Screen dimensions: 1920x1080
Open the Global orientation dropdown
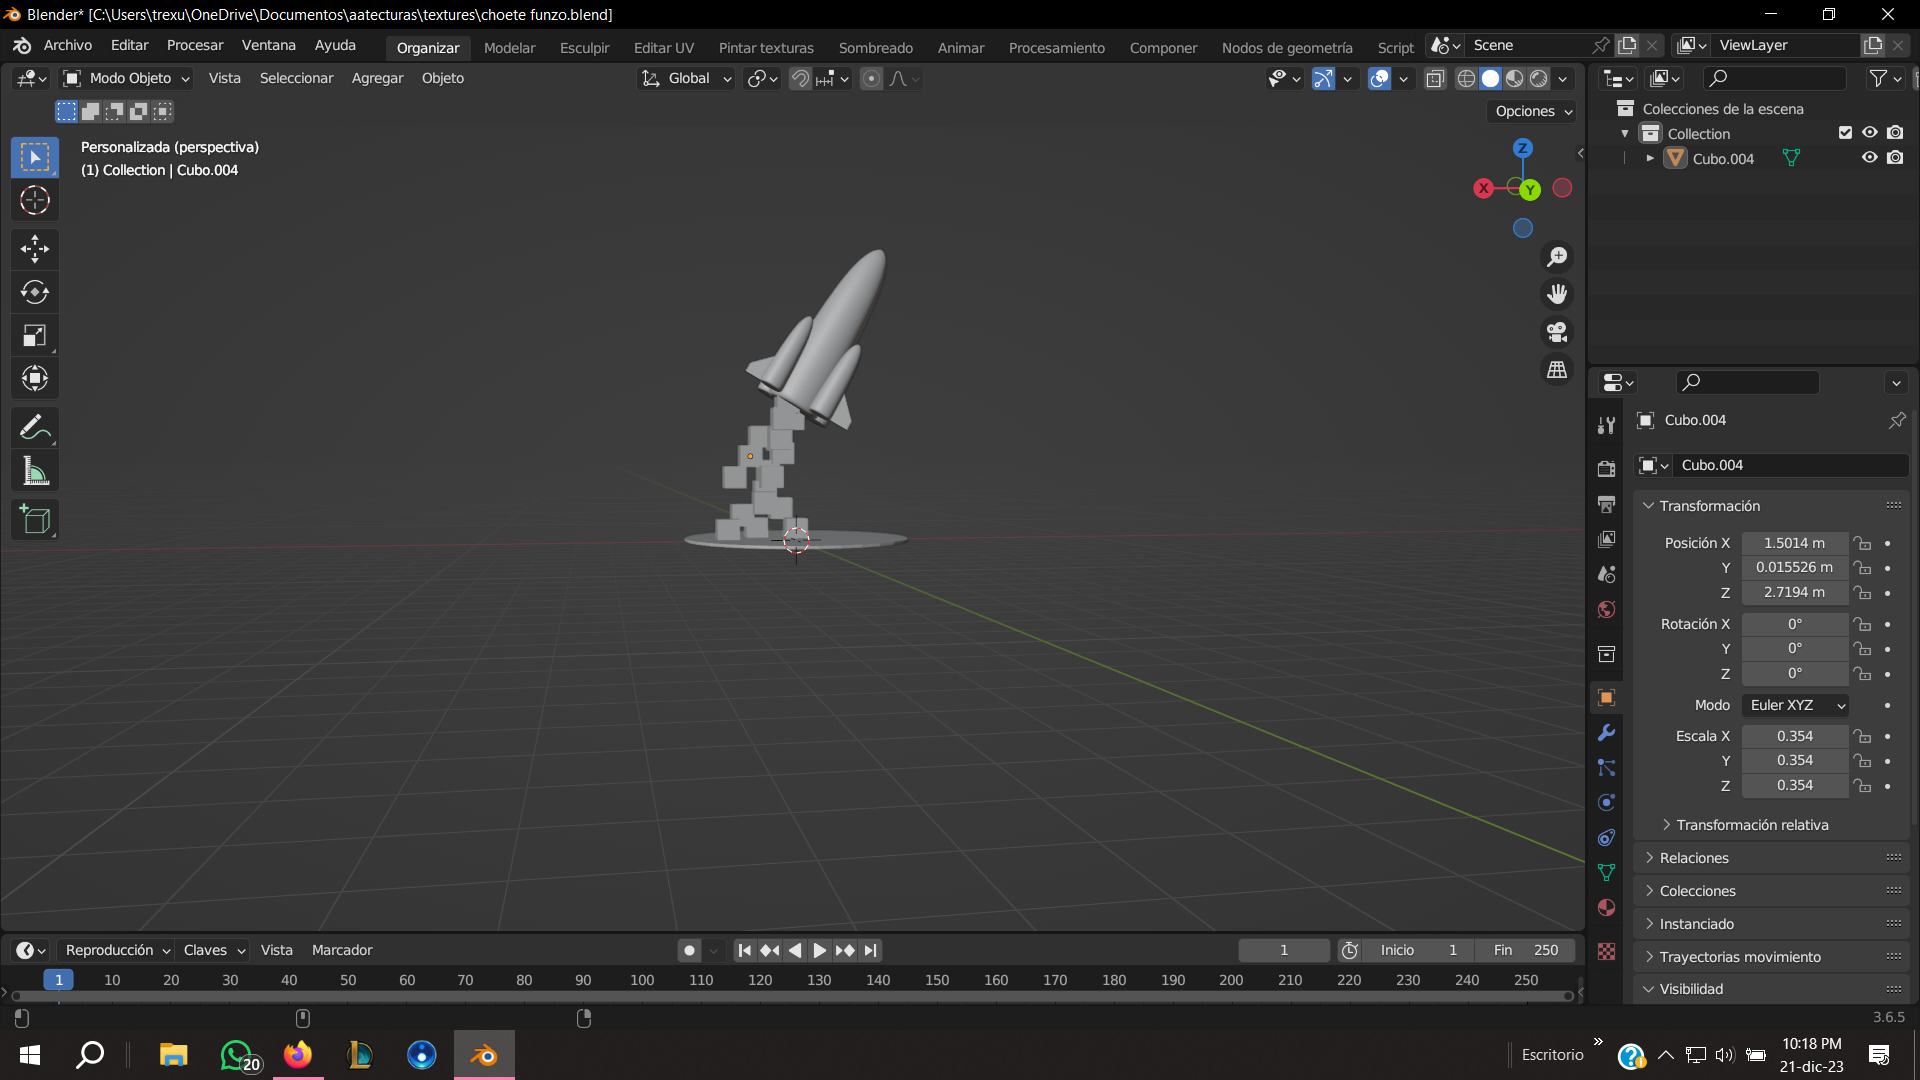[x=687, y=79]
